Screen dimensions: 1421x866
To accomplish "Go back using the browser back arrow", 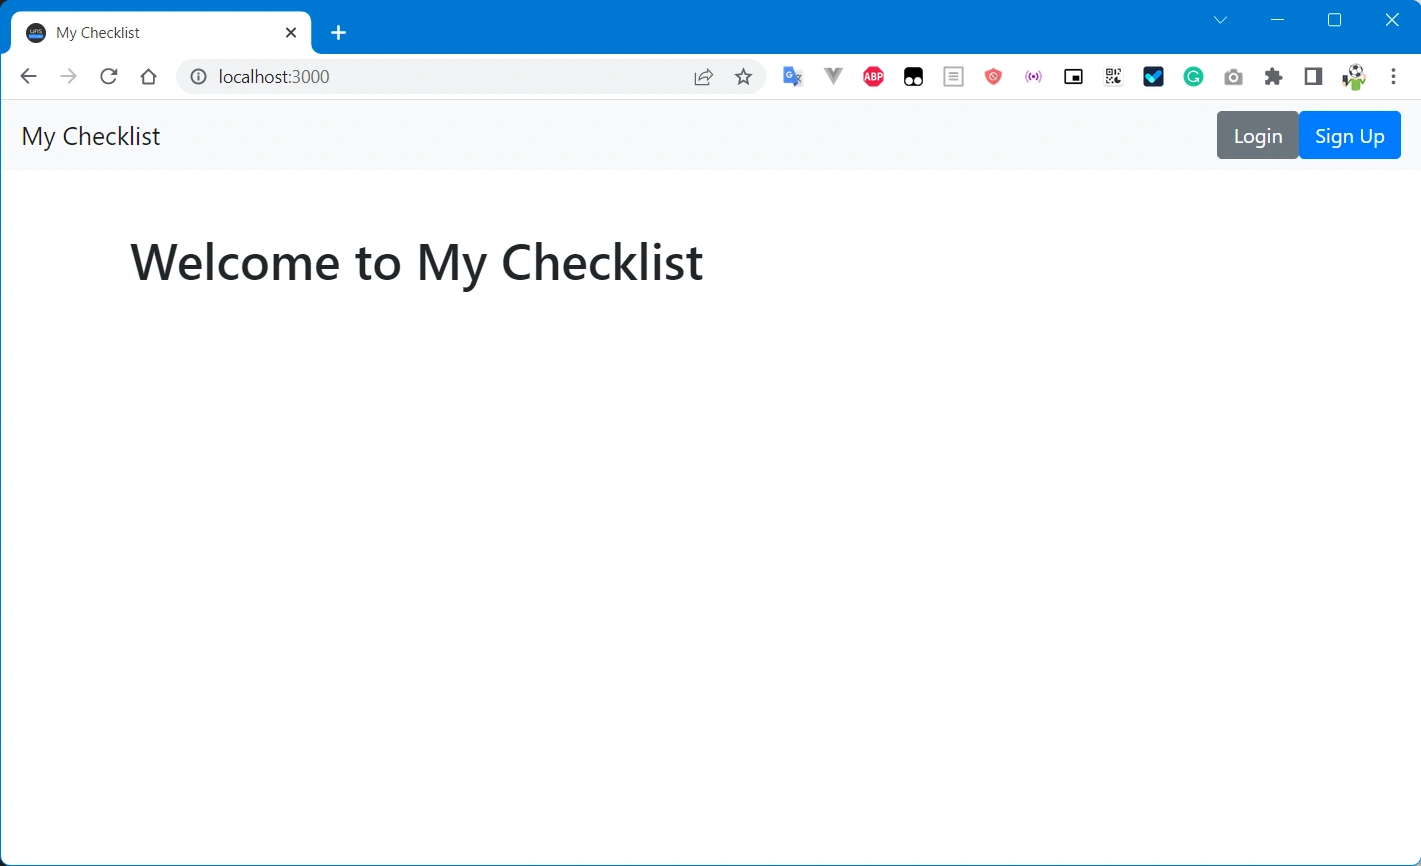I will click(28, 77).
